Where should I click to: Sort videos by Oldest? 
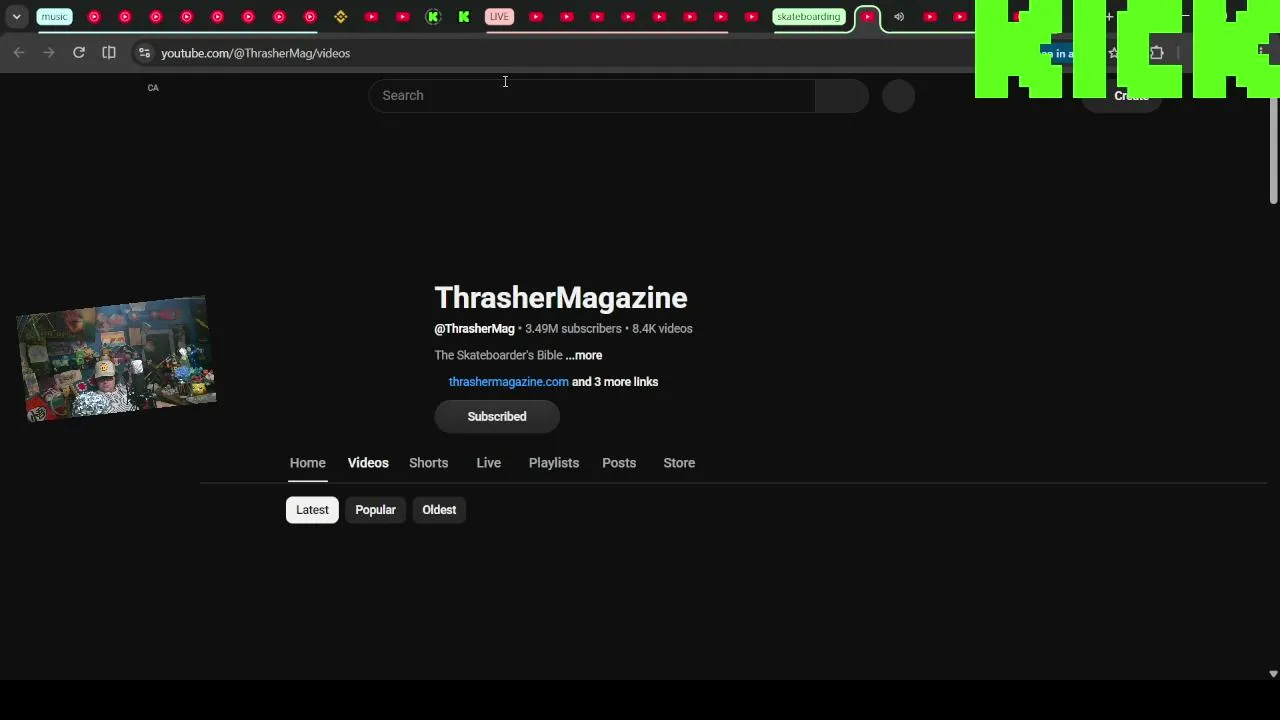coord(439,510)
